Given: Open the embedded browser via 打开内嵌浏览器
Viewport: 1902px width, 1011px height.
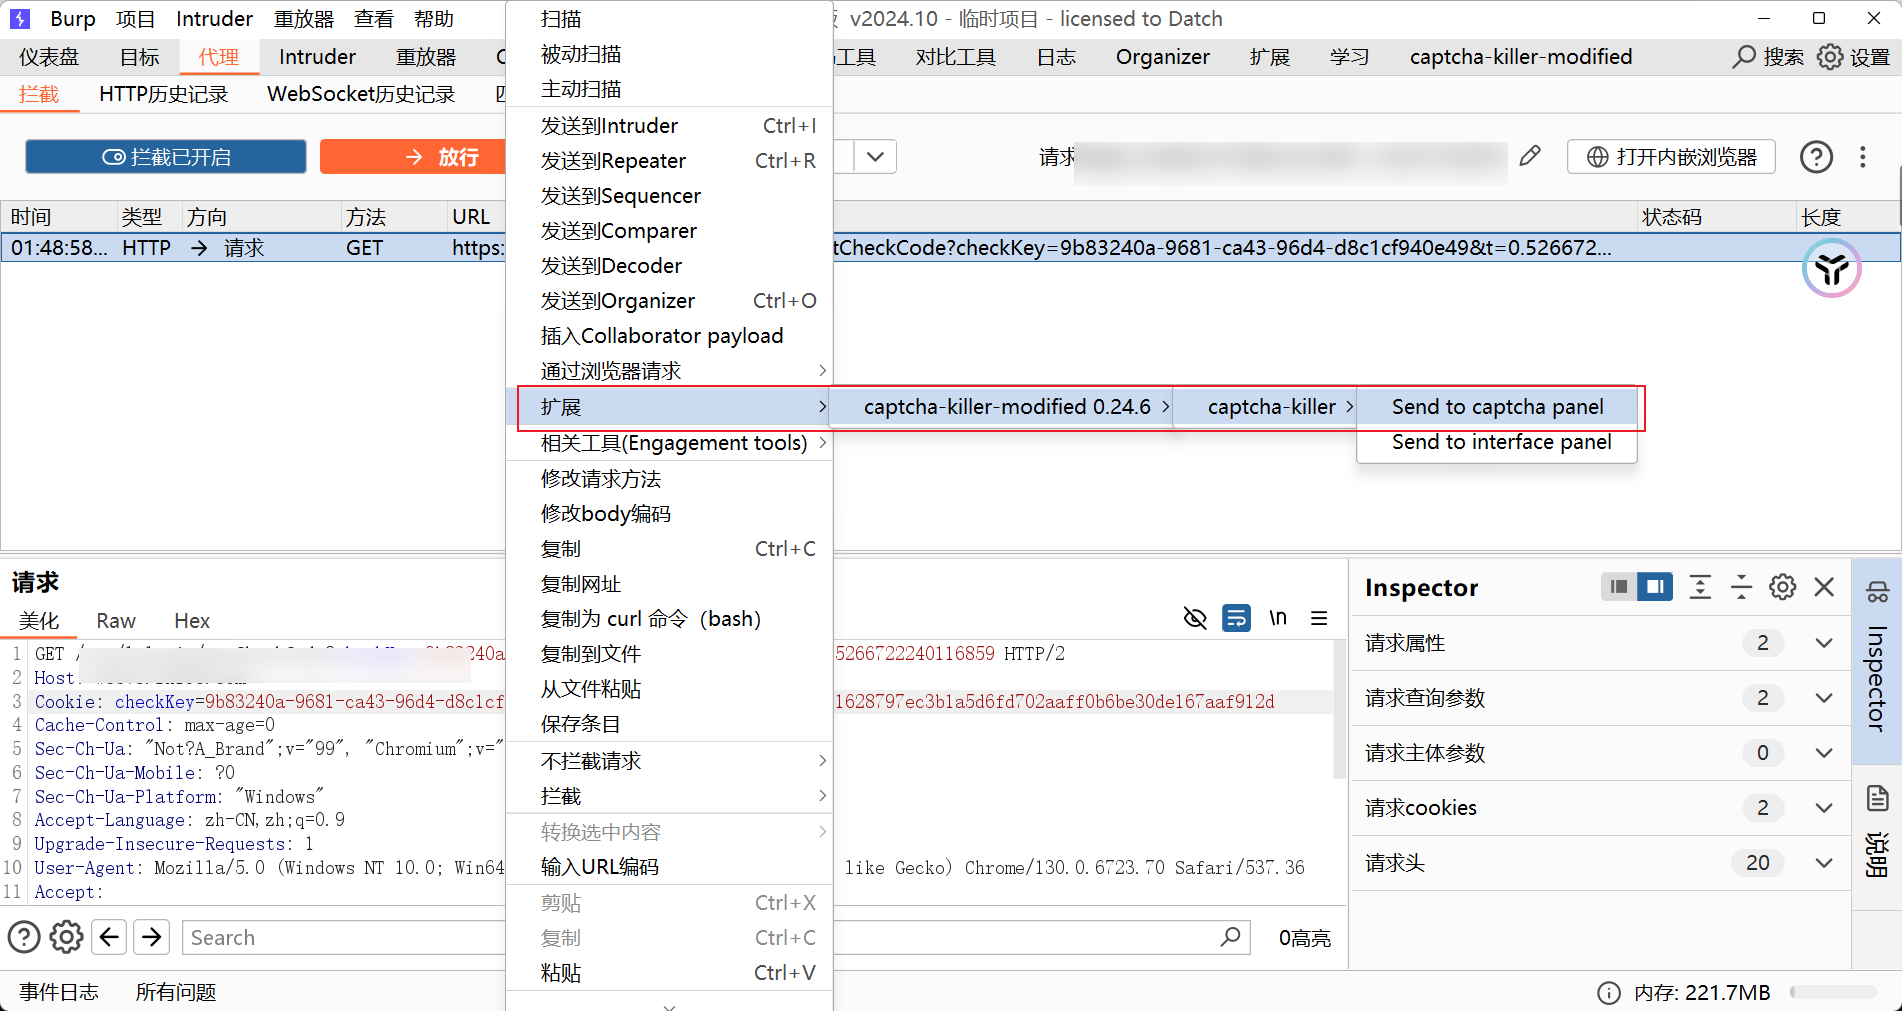Looking at the screenshot, I should point(1670,156).
